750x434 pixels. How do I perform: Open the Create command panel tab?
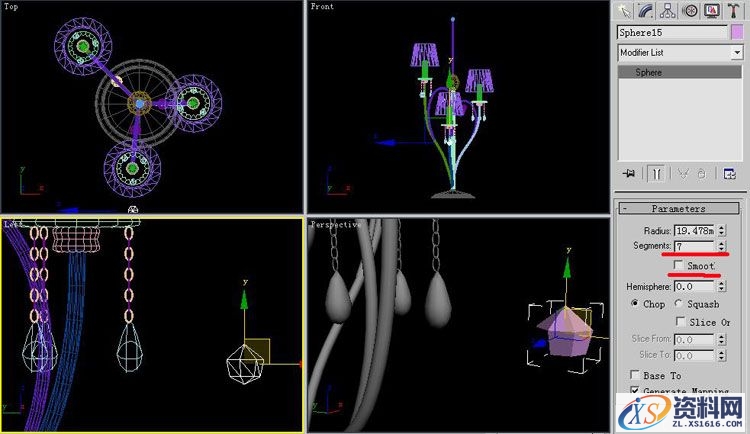625,10
